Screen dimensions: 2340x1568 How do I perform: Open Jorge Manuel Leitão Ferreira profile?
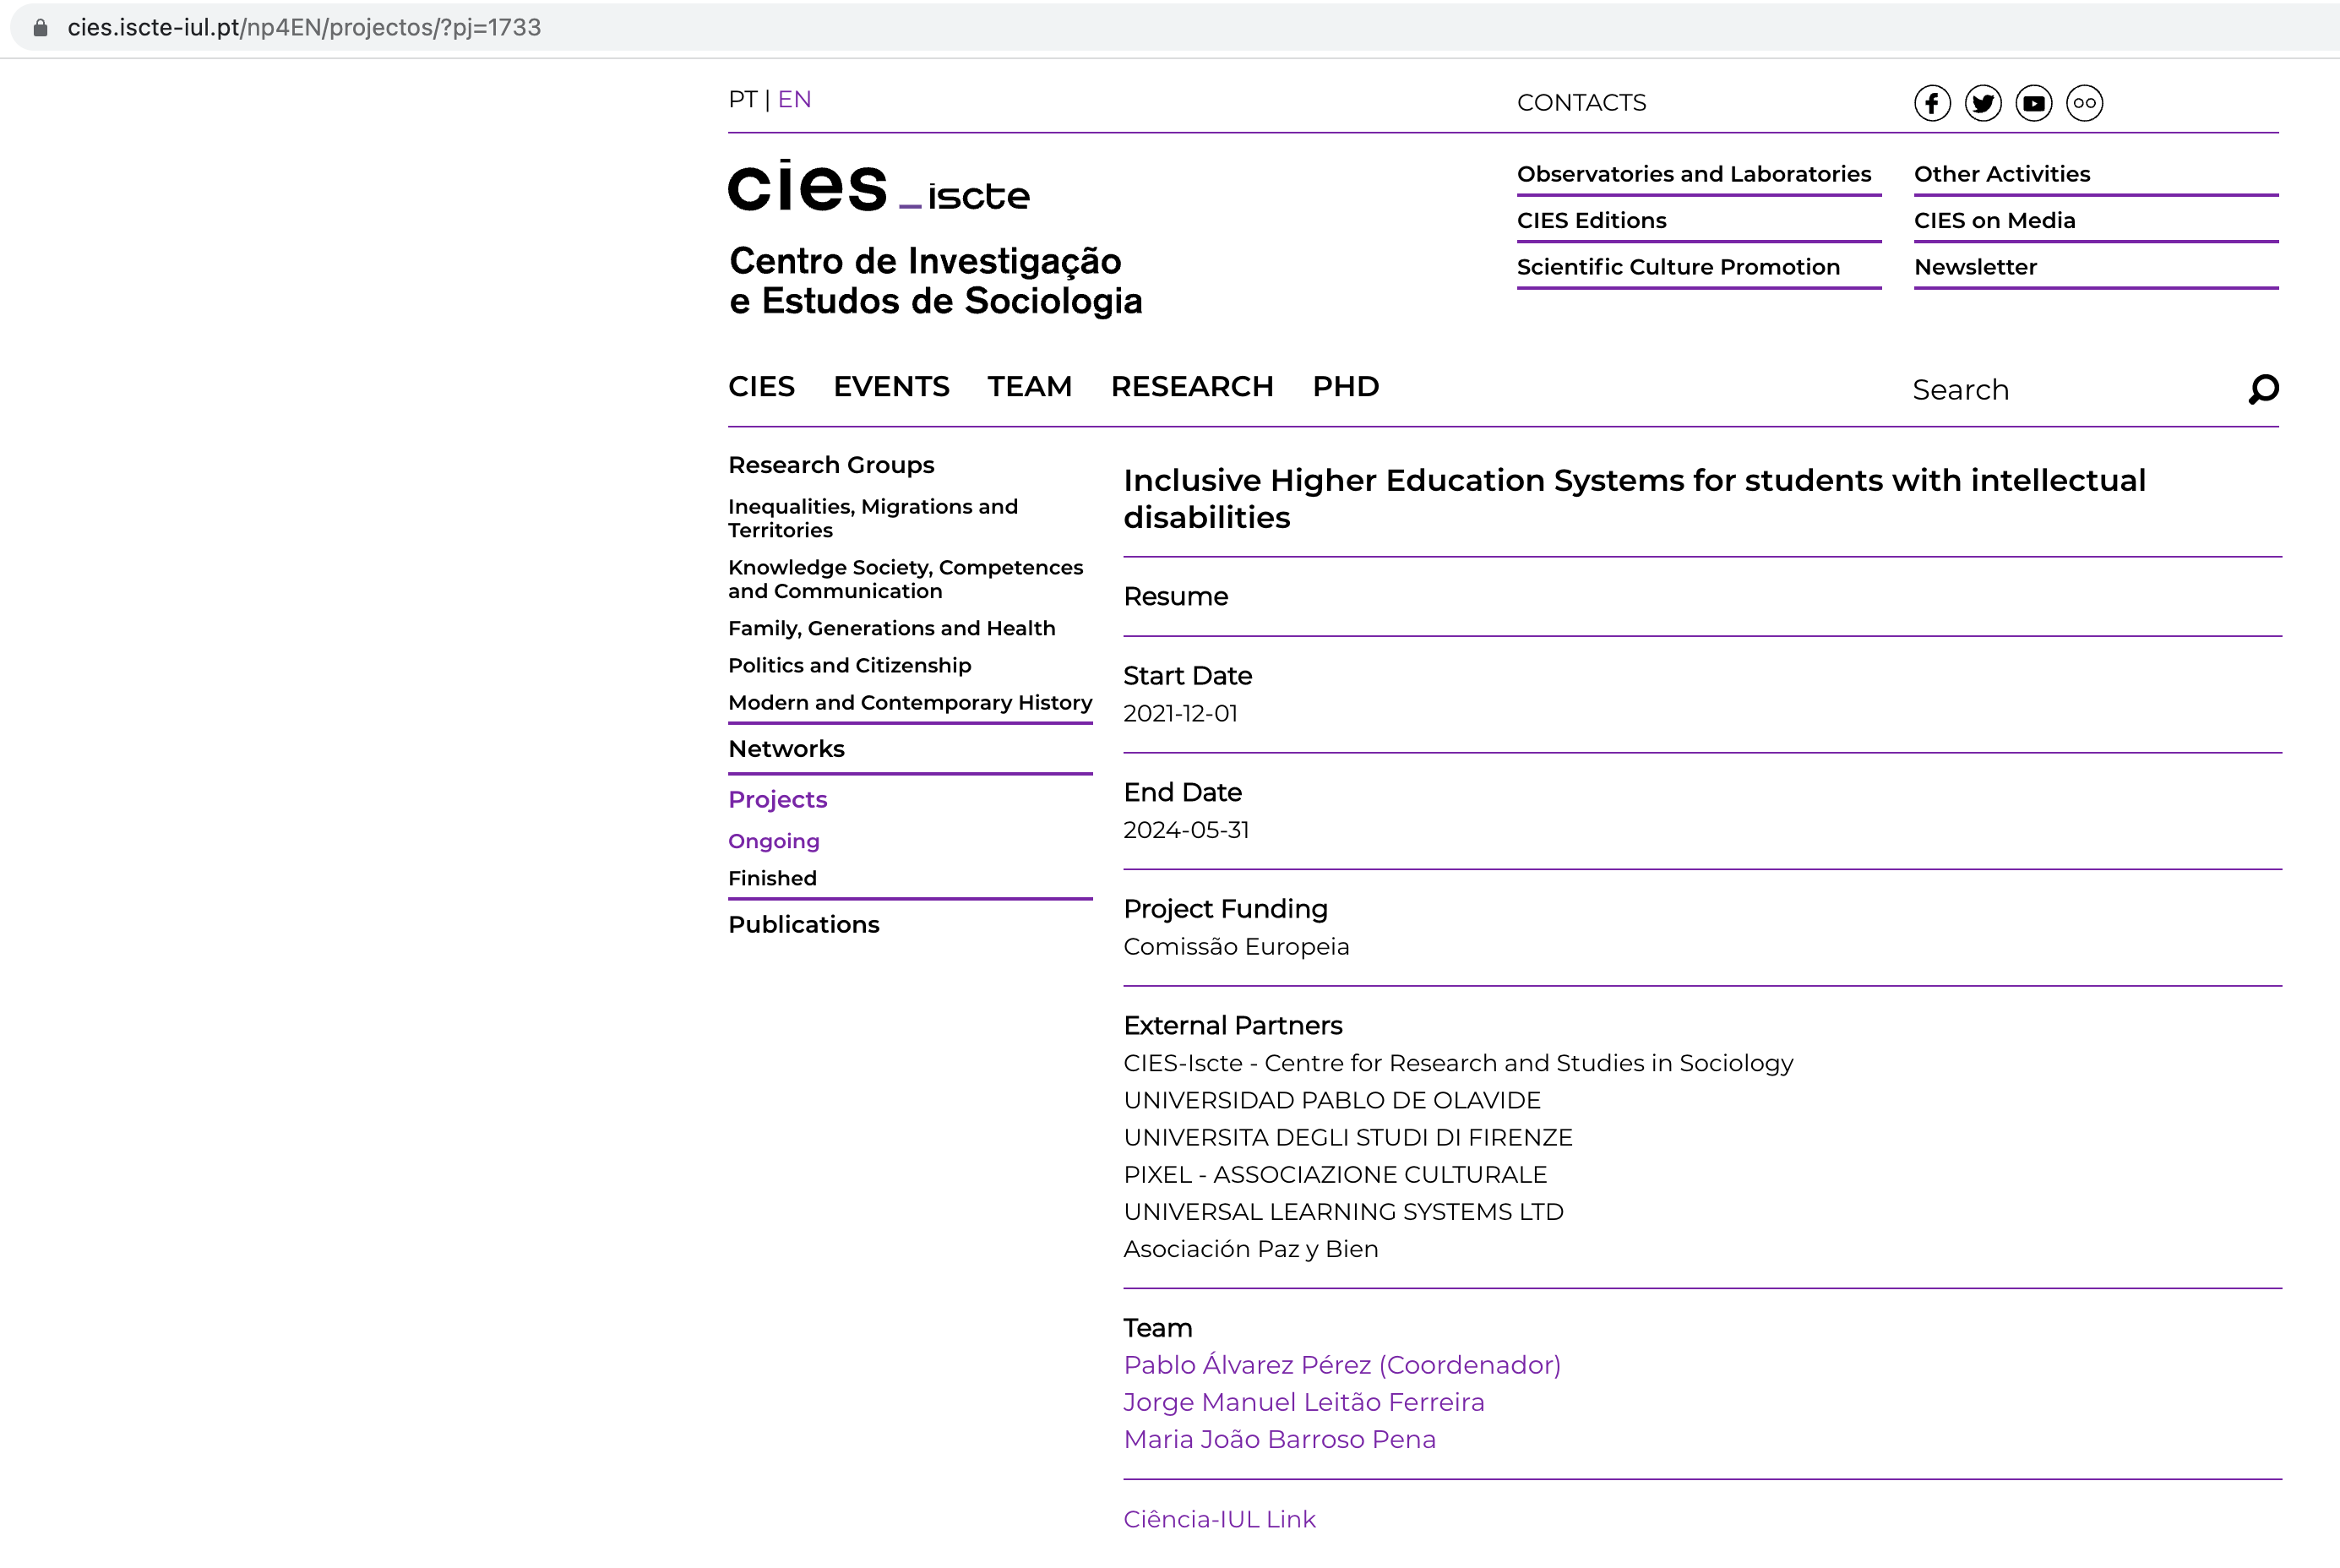click(1303, 1402)
